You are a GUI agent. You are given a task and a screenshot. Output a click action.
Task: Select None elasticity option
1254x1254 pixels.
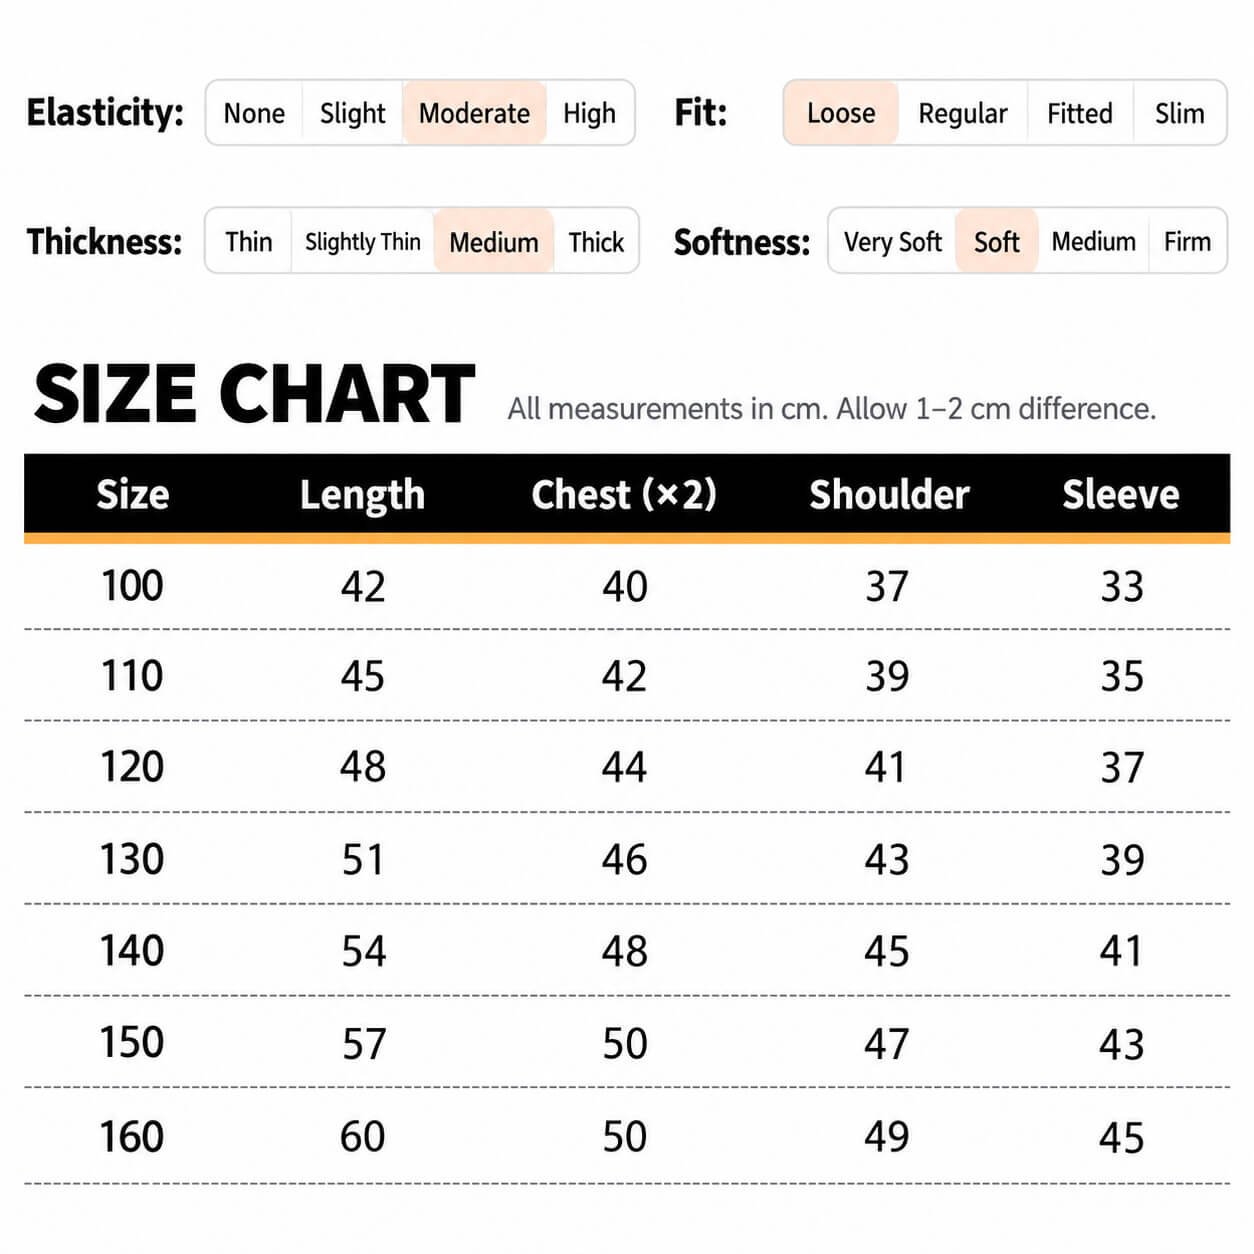pyautogui.click(x=254, y=113)
